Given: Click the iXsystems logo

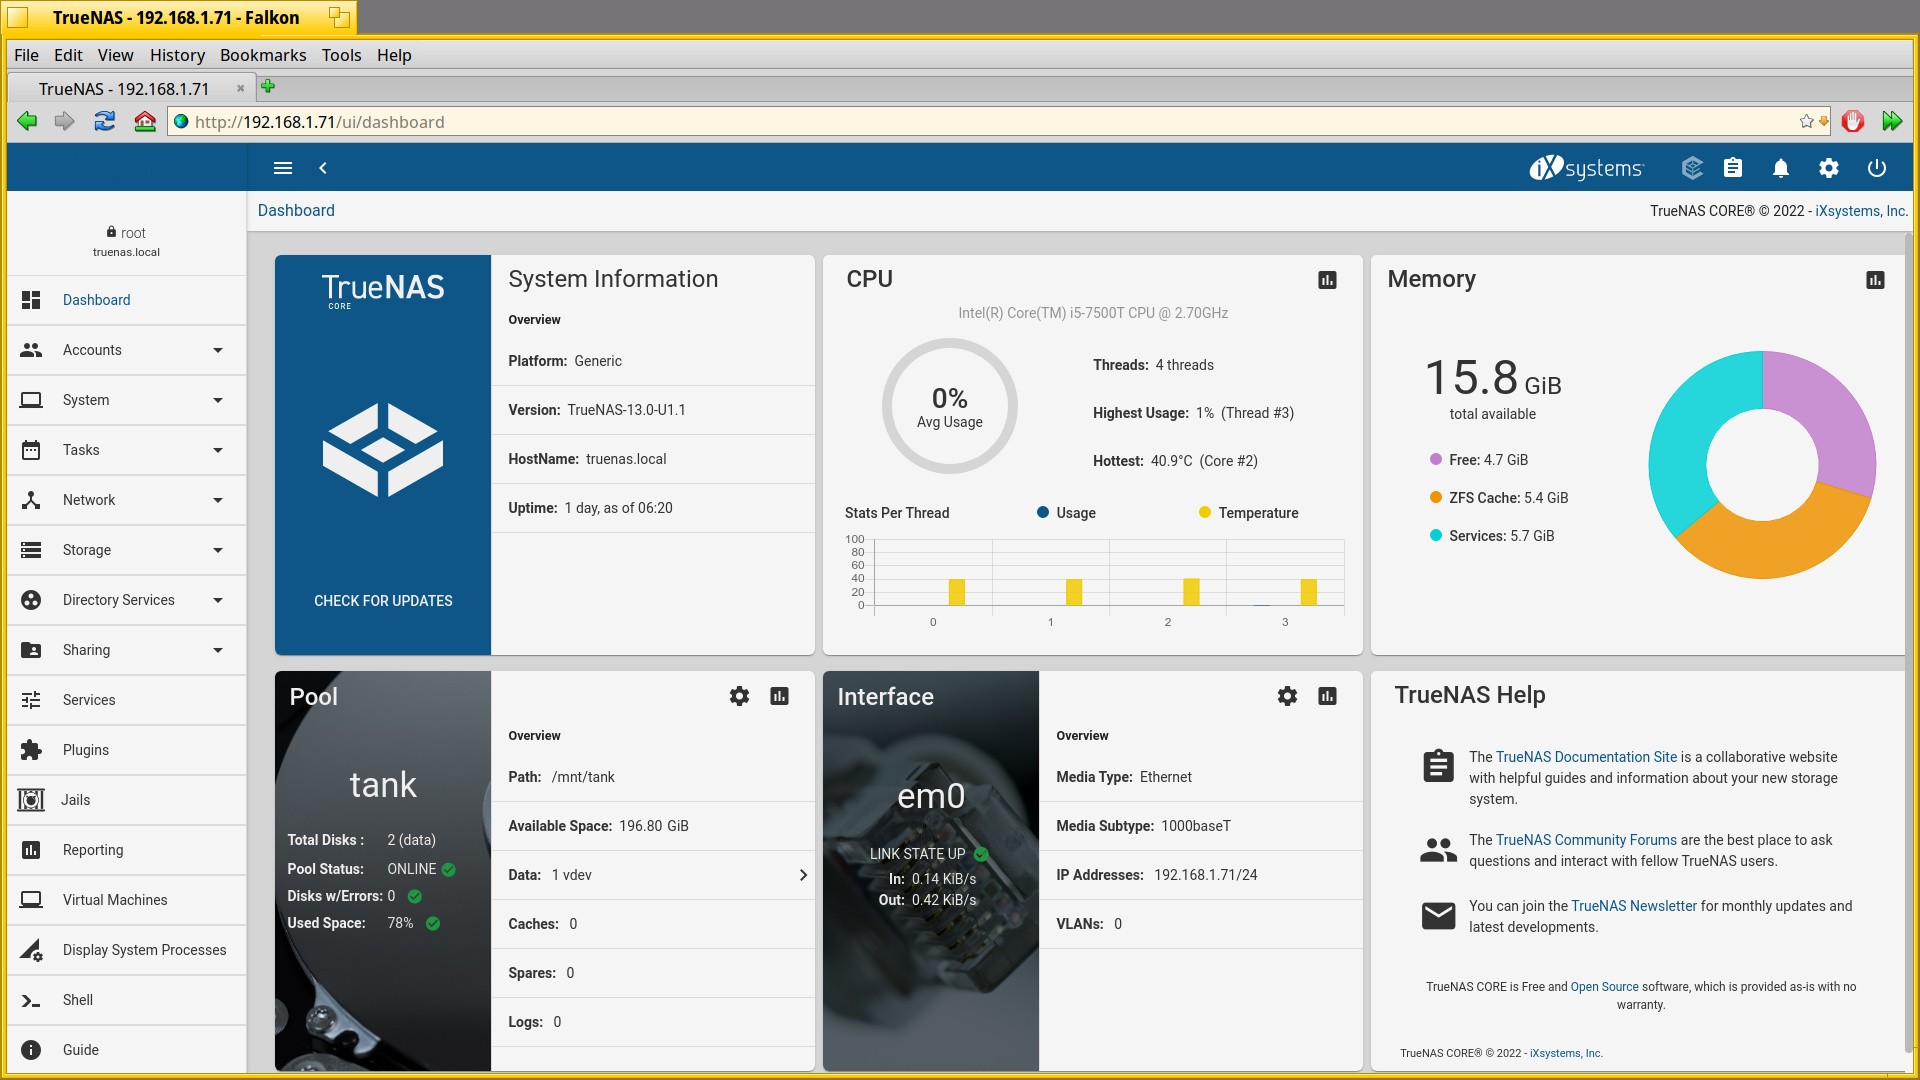Looking at the screenshot, I should coord(1586,168).
